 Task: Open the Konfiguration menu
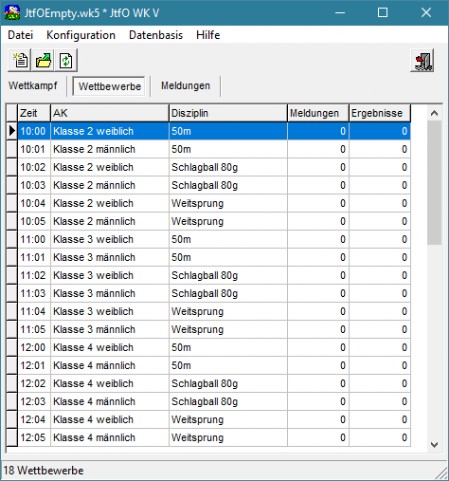tap(81, 35)
